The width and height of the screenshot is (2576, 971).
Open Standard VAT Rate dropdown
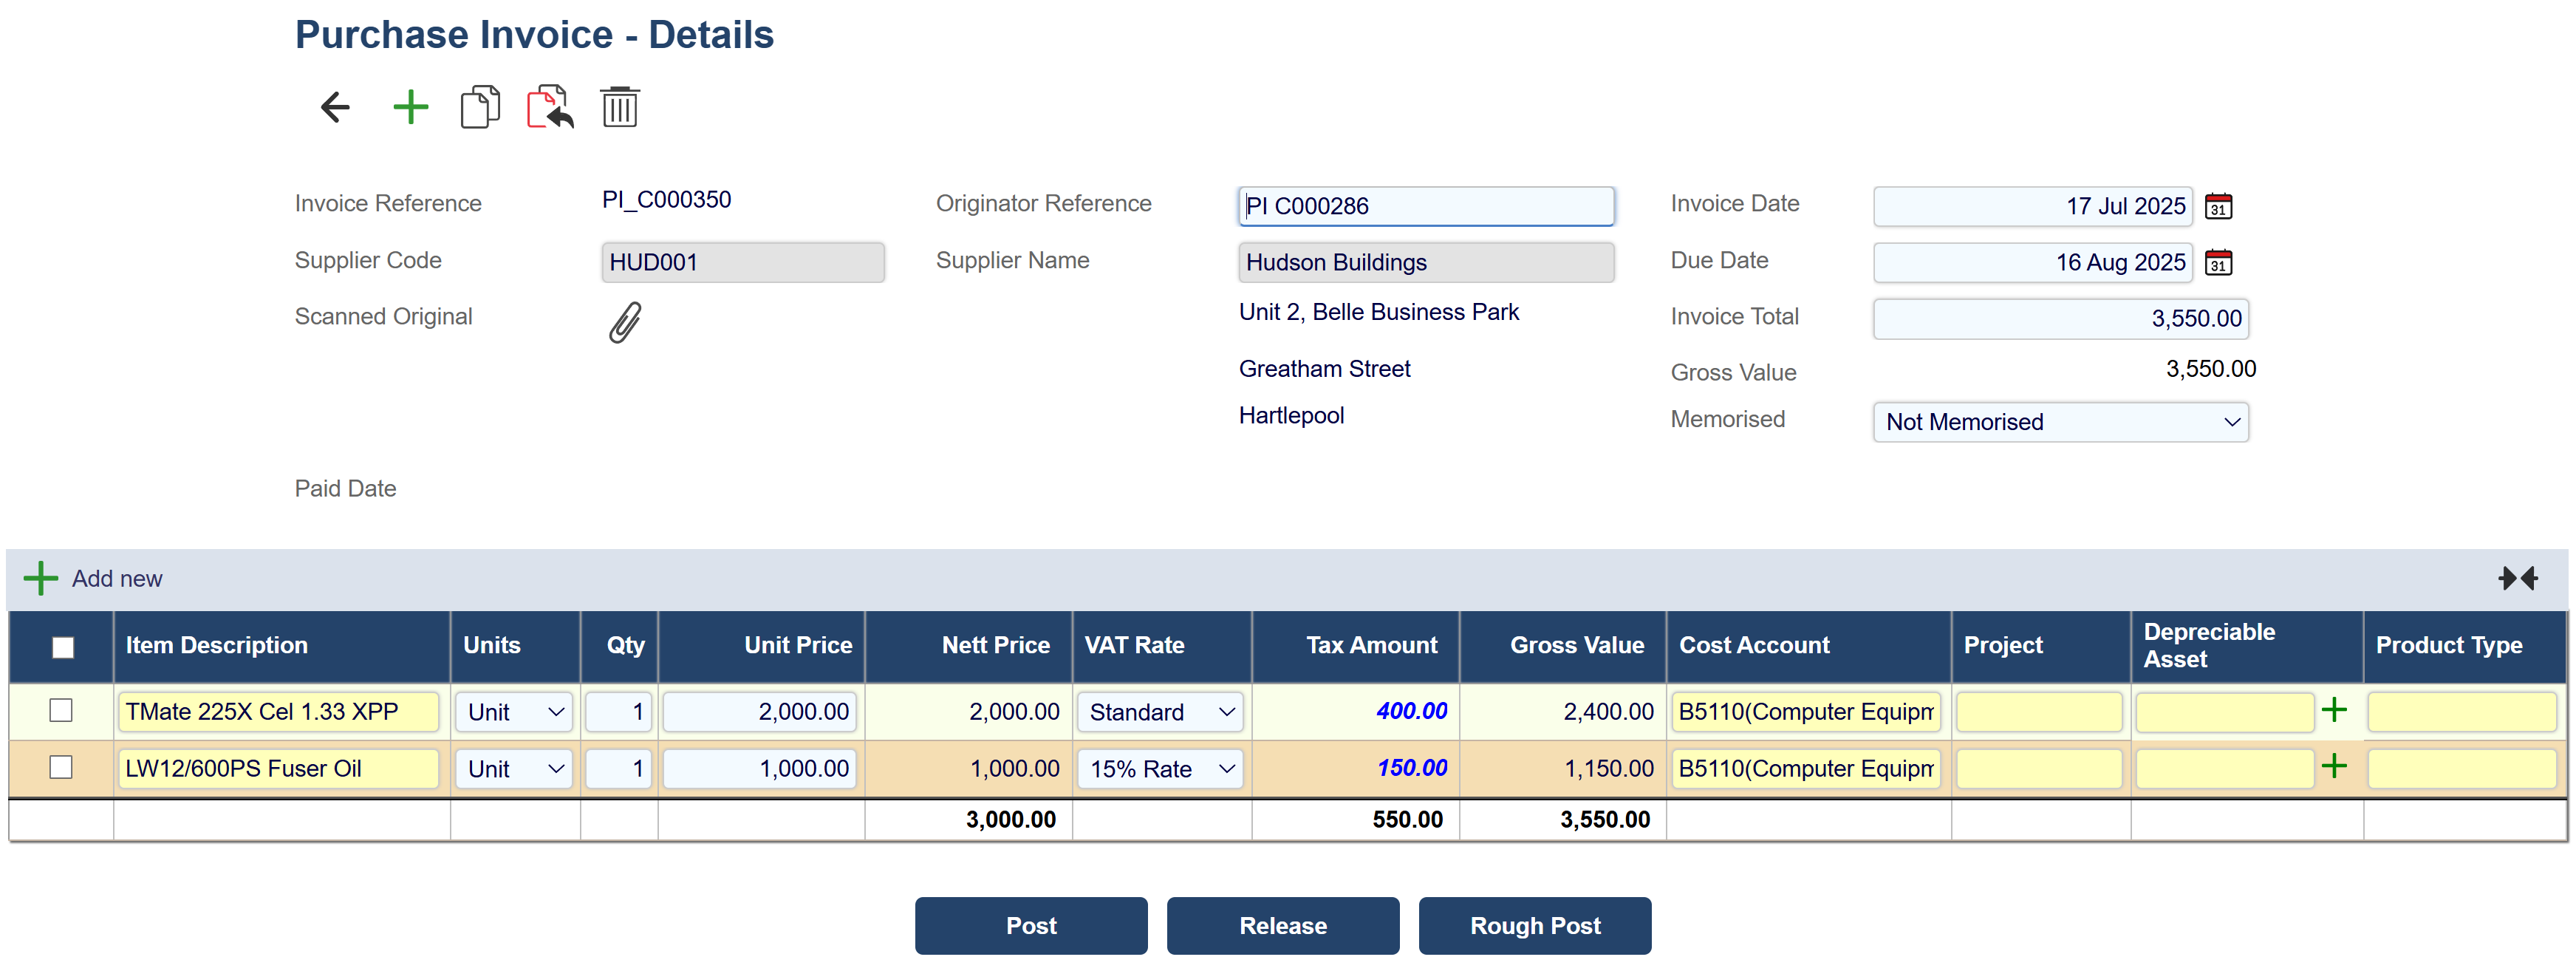pos(1159,712)
